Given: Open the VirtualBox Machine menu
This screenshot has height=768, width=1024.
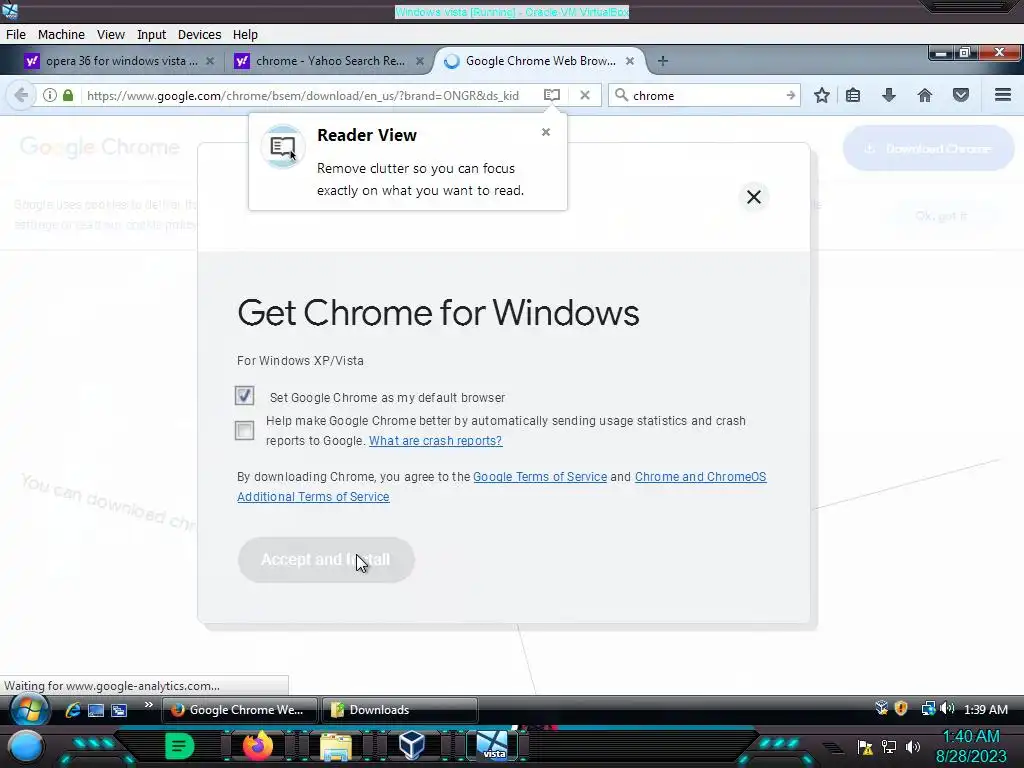Looking at the screenshot, I should [61, 35].
